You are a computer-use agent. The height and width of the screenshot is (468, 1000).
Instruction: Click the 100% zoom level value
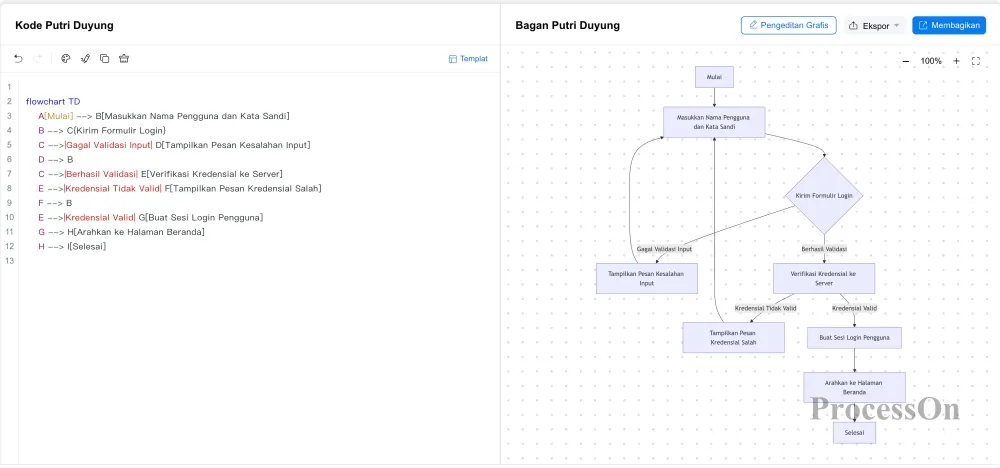point(931,61)
